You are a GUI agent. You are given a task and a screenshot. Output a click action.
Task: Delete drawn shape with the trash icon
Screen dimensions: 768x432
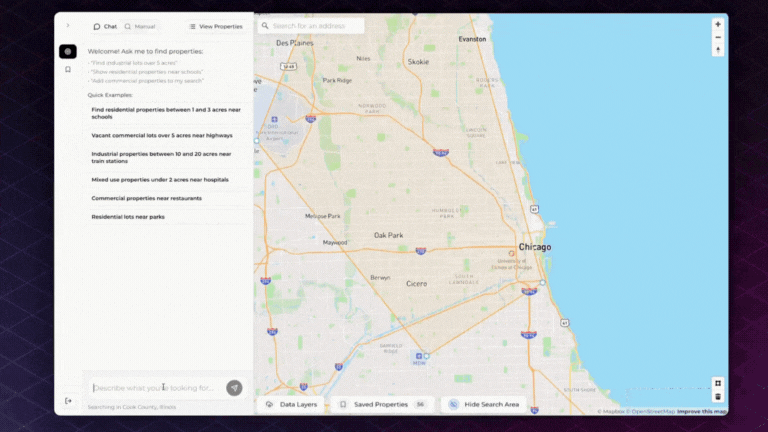point(718,396)
